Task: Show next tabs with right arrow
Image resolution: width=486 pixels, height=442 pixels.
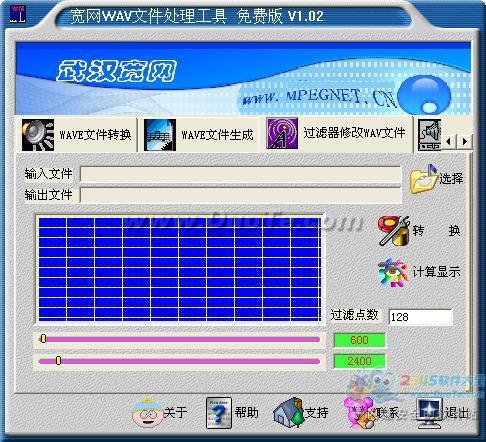Action: [x=464, y=141]
